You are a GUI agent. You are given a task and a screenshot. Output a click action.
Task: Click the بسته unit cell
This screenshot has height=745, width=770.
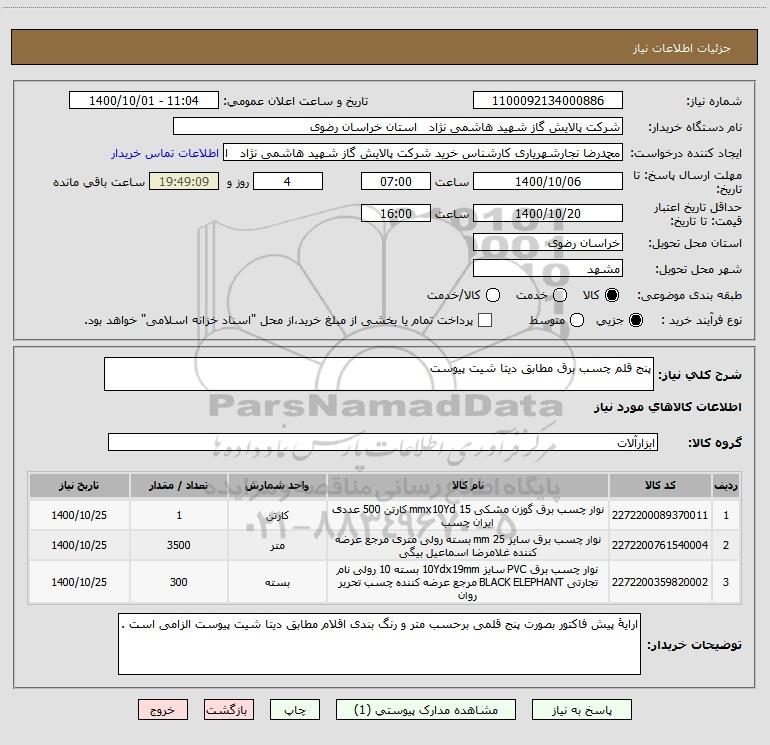[277, 582]
